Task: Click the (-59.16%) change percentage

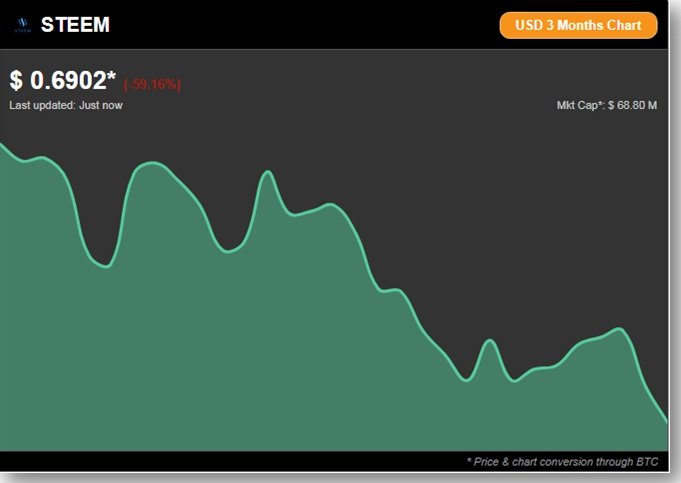Action: 152,84
